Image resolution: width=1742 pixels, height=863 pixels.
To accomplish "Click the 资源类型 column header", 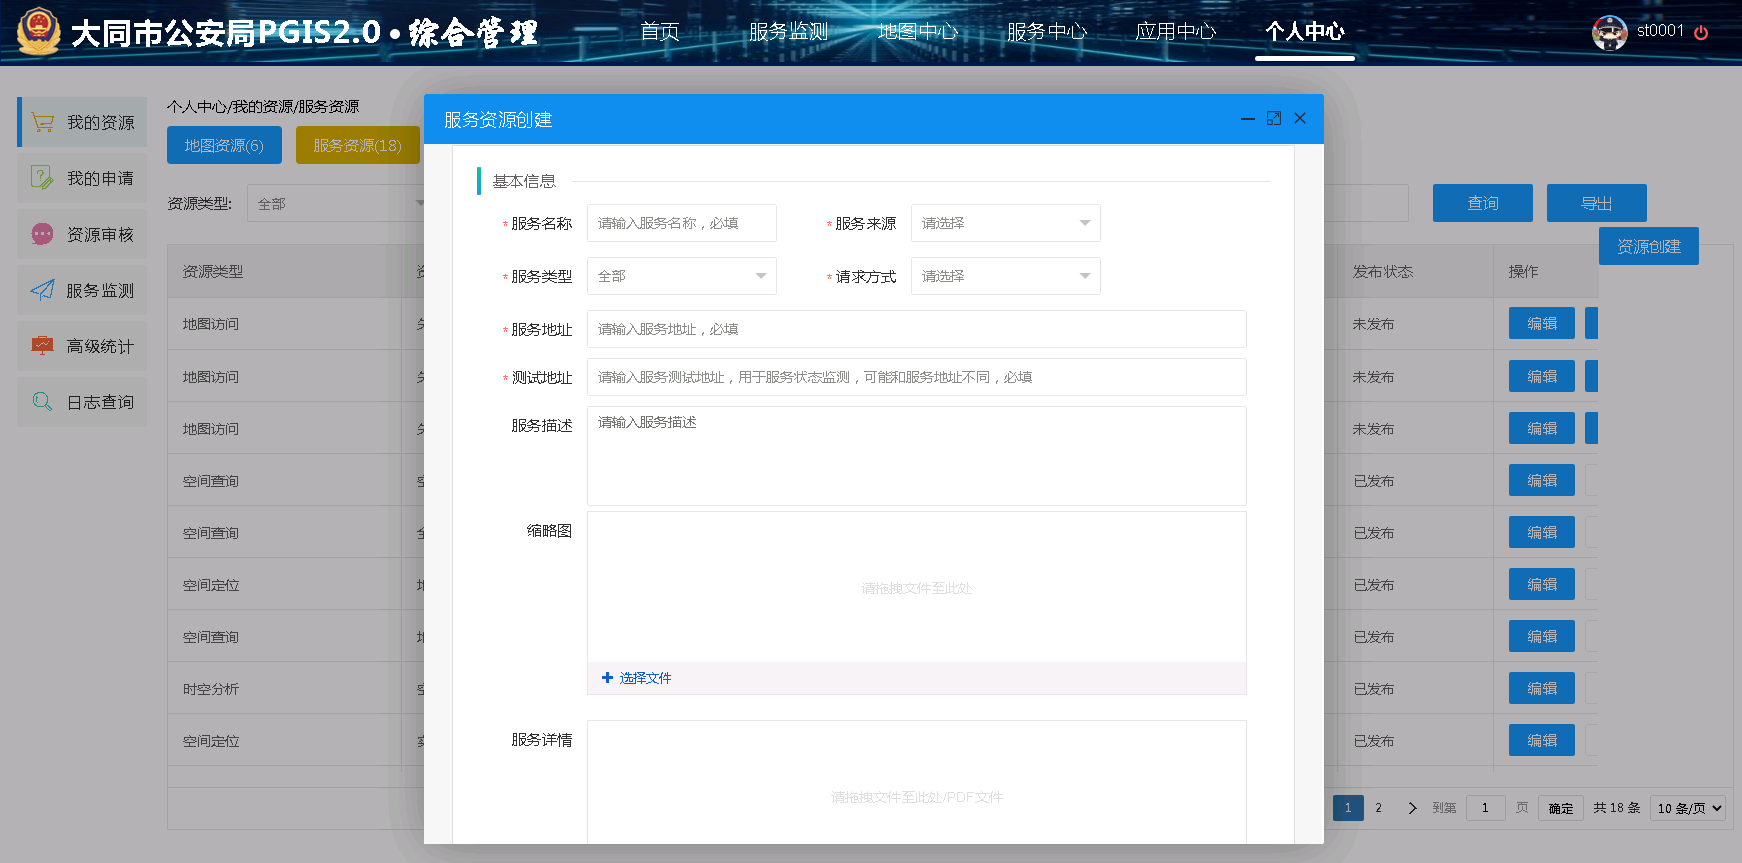I will pyautogui.click(x=213, y=271).
